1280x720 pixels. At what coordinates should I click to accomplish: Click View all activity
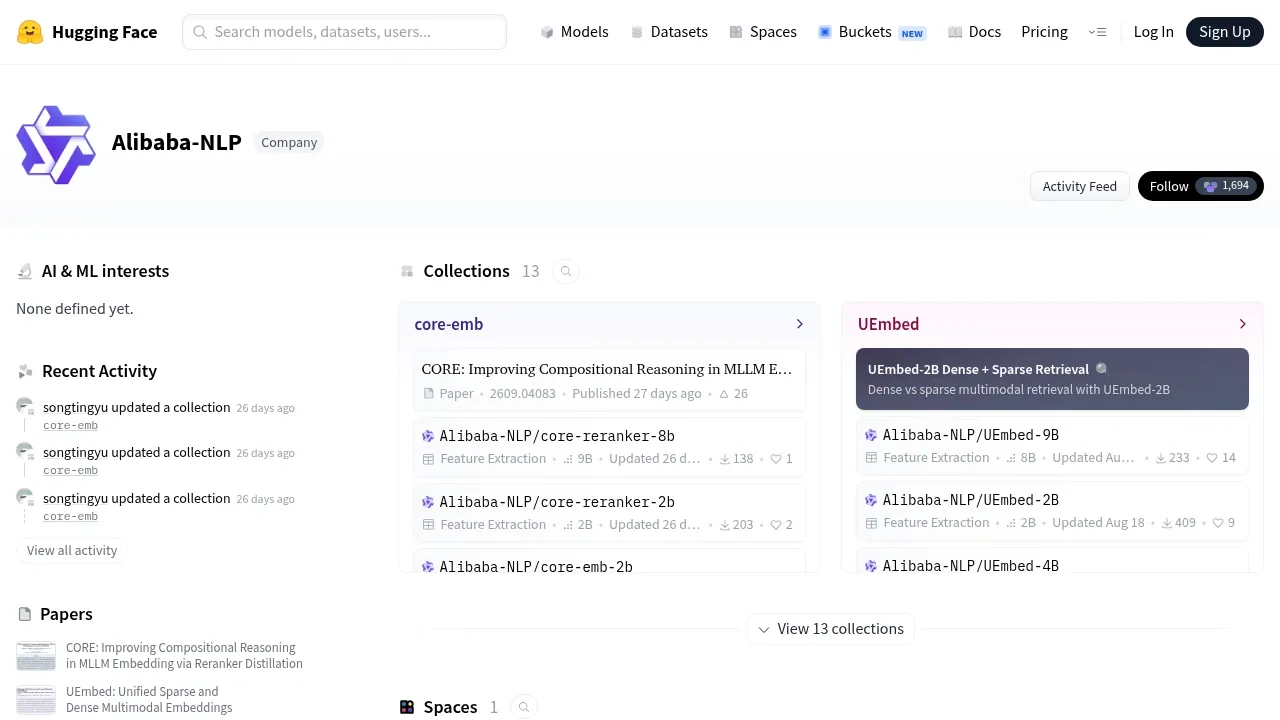[72, 550]
